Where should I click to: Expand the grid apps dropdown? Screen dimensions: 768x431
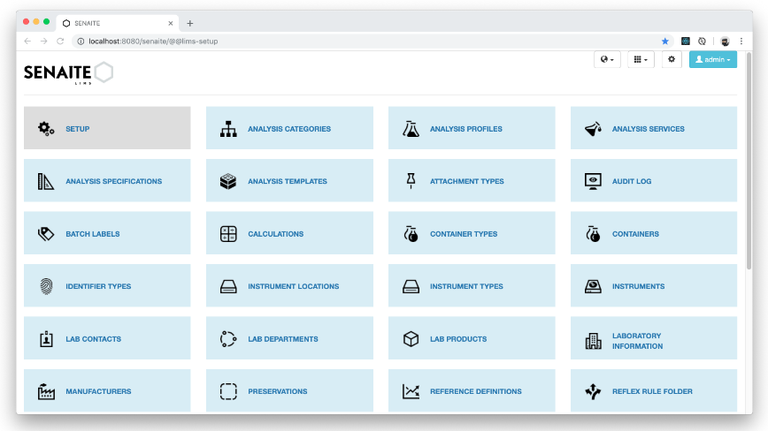coord(640,59)
